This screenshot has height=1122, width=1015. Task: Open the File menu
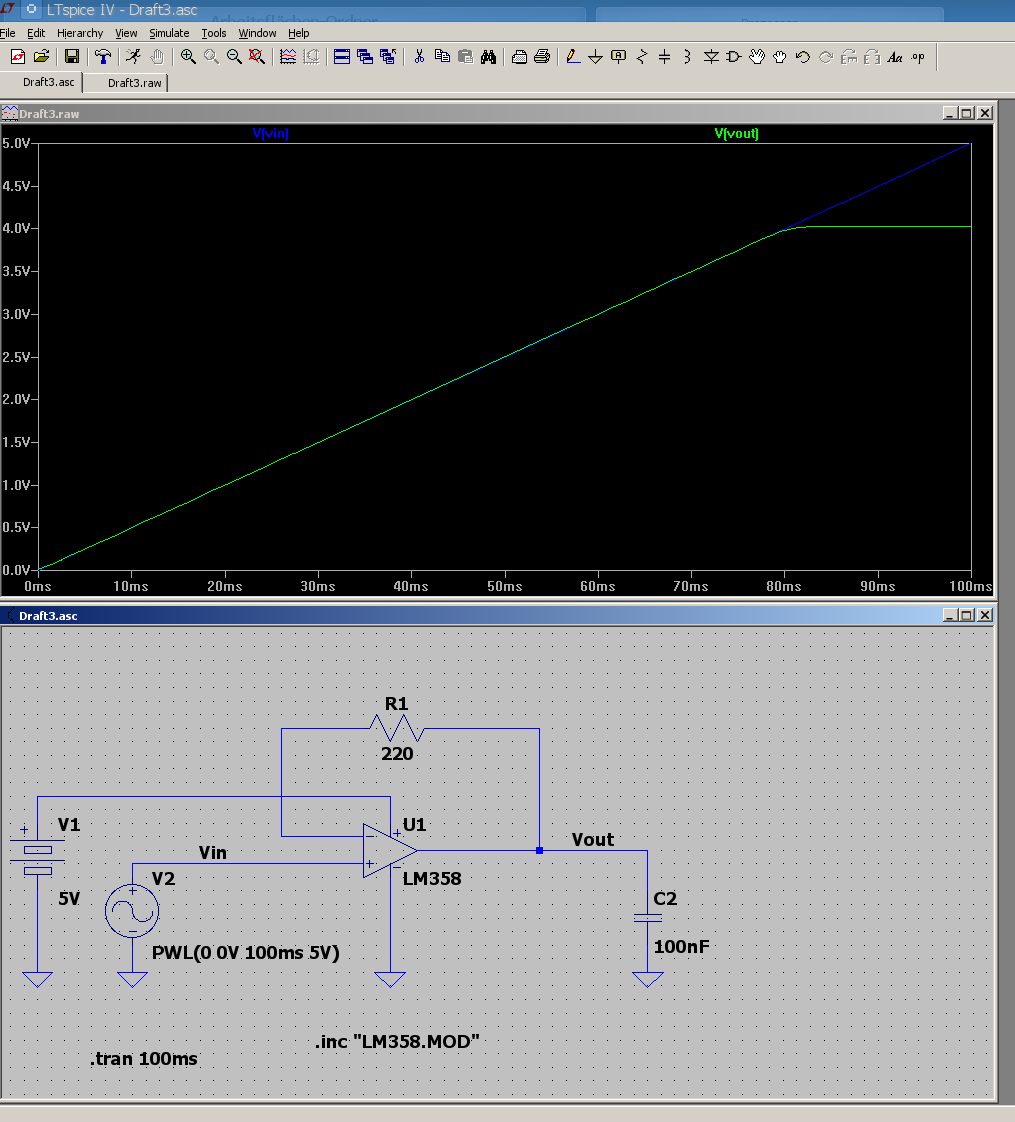pos(8,33)
